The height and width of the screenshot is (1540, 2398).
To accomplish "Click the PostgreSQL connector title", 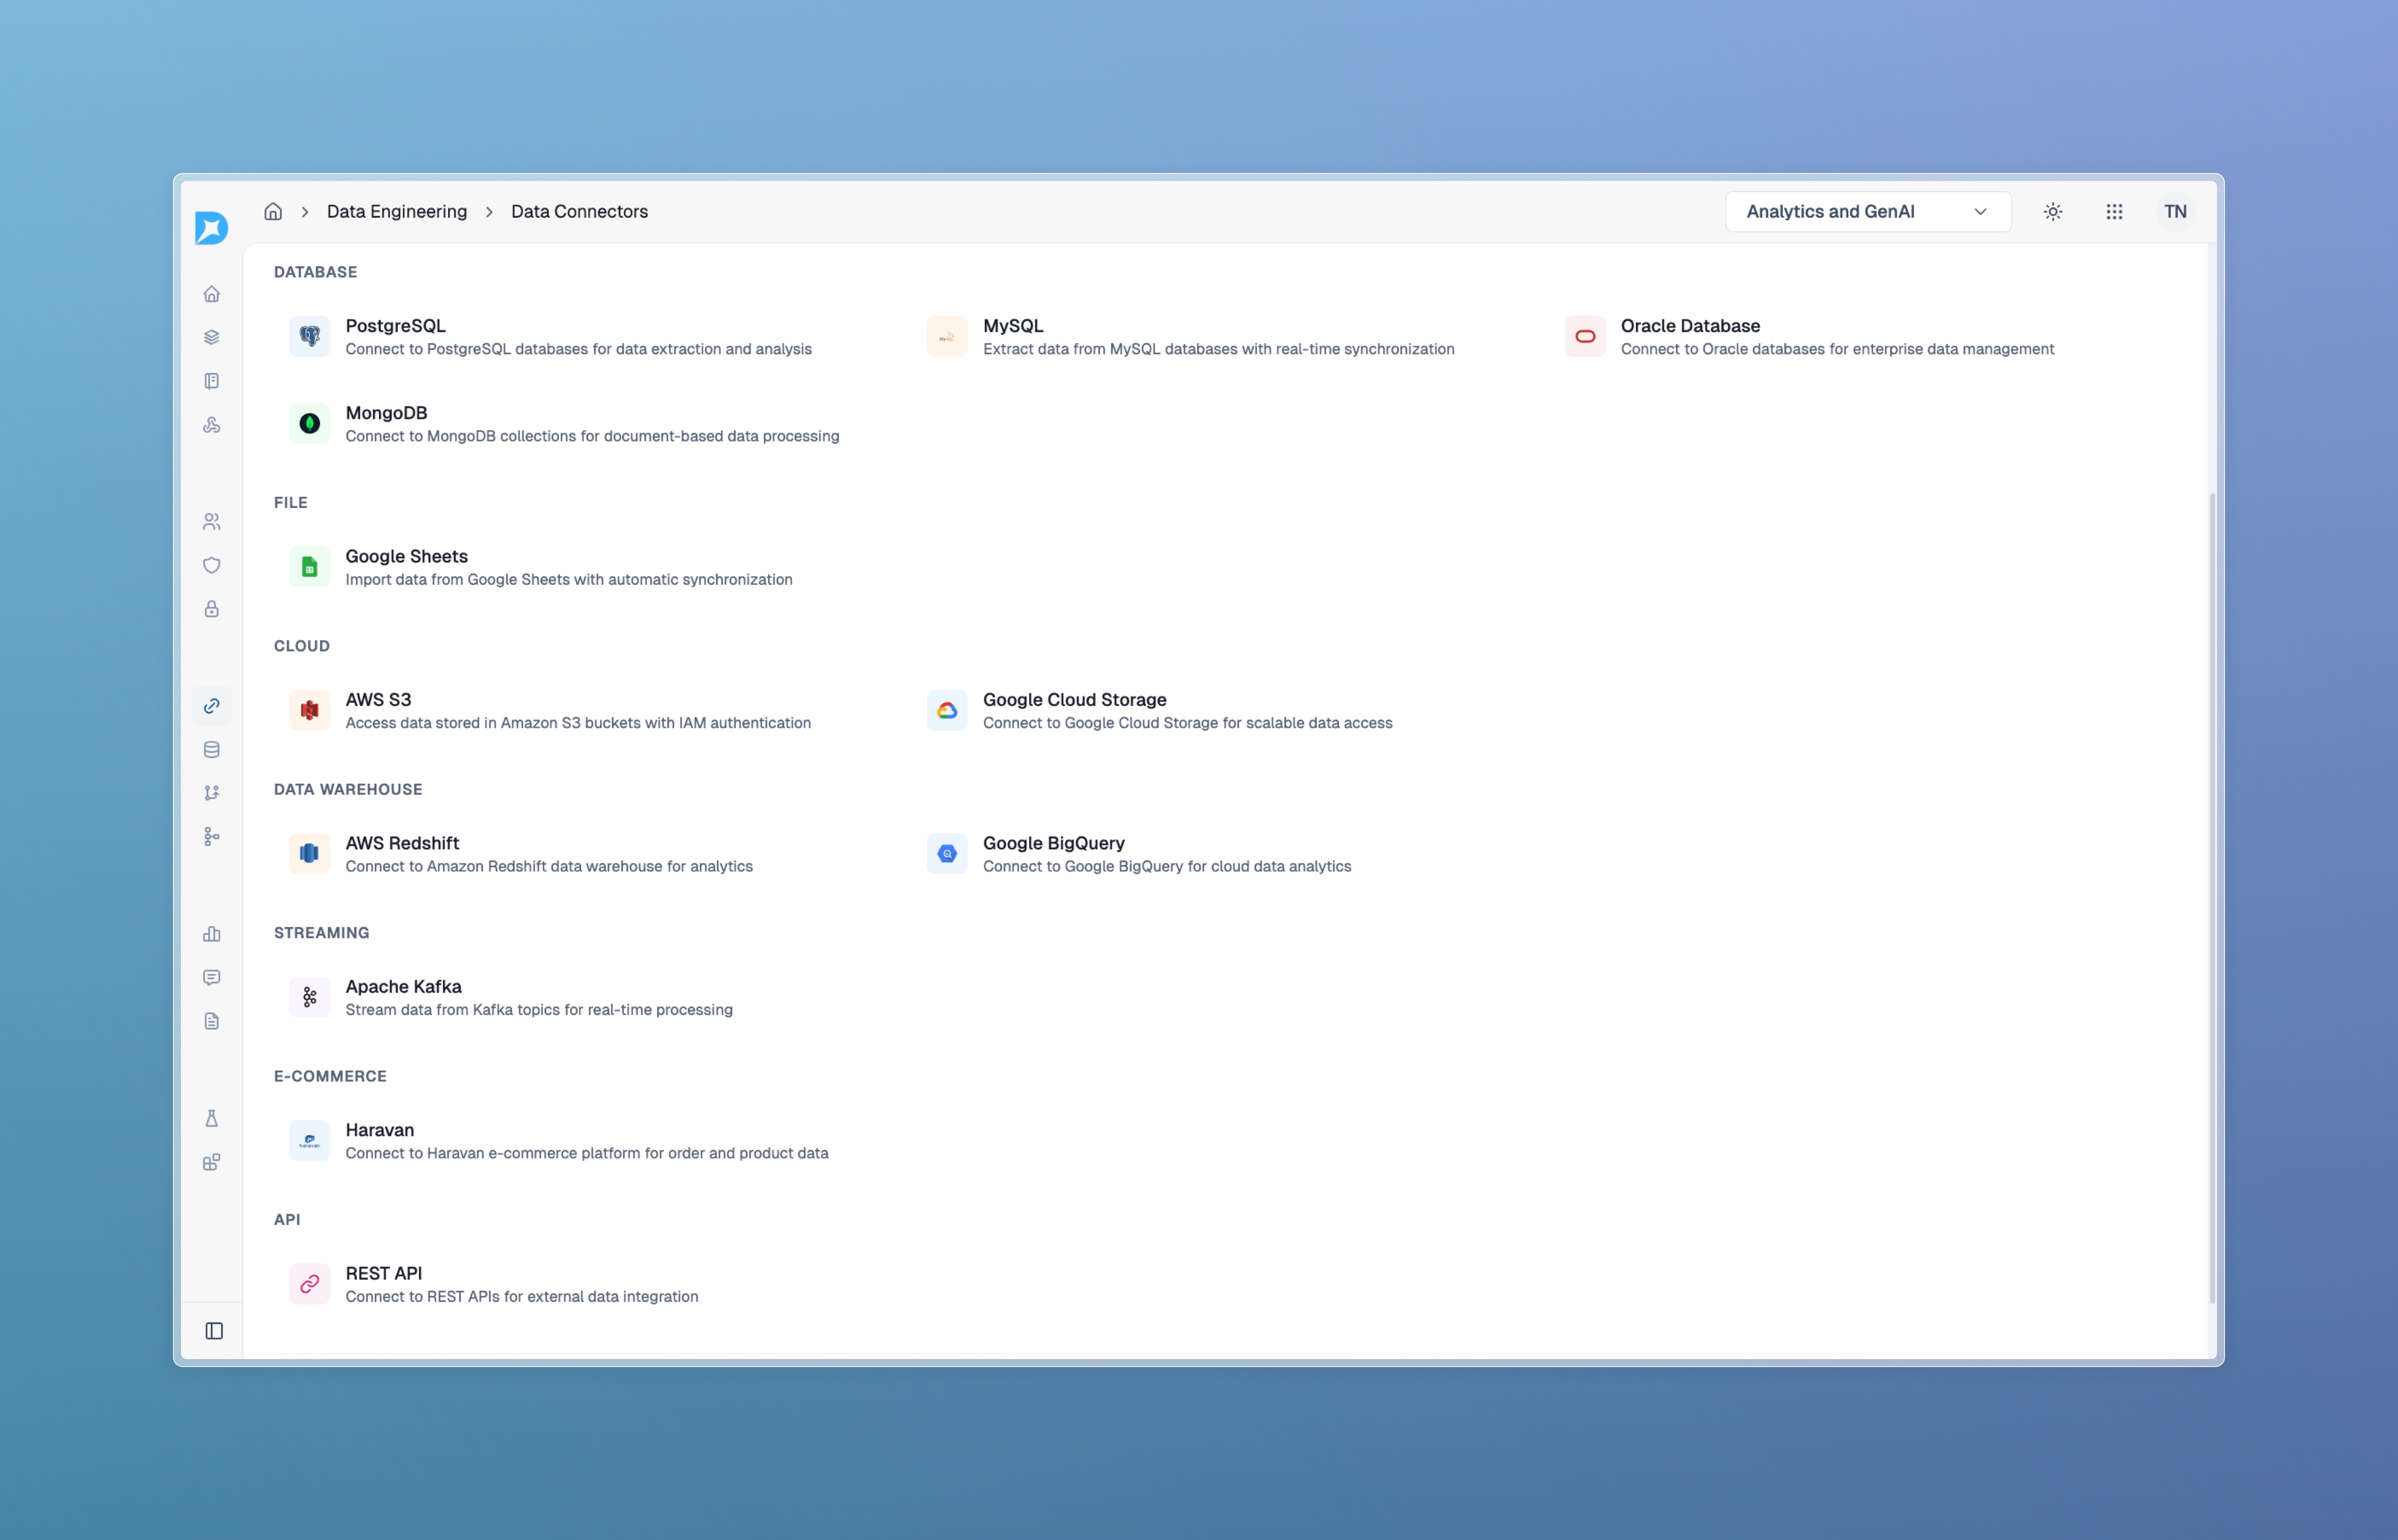I will click(395, 326).
